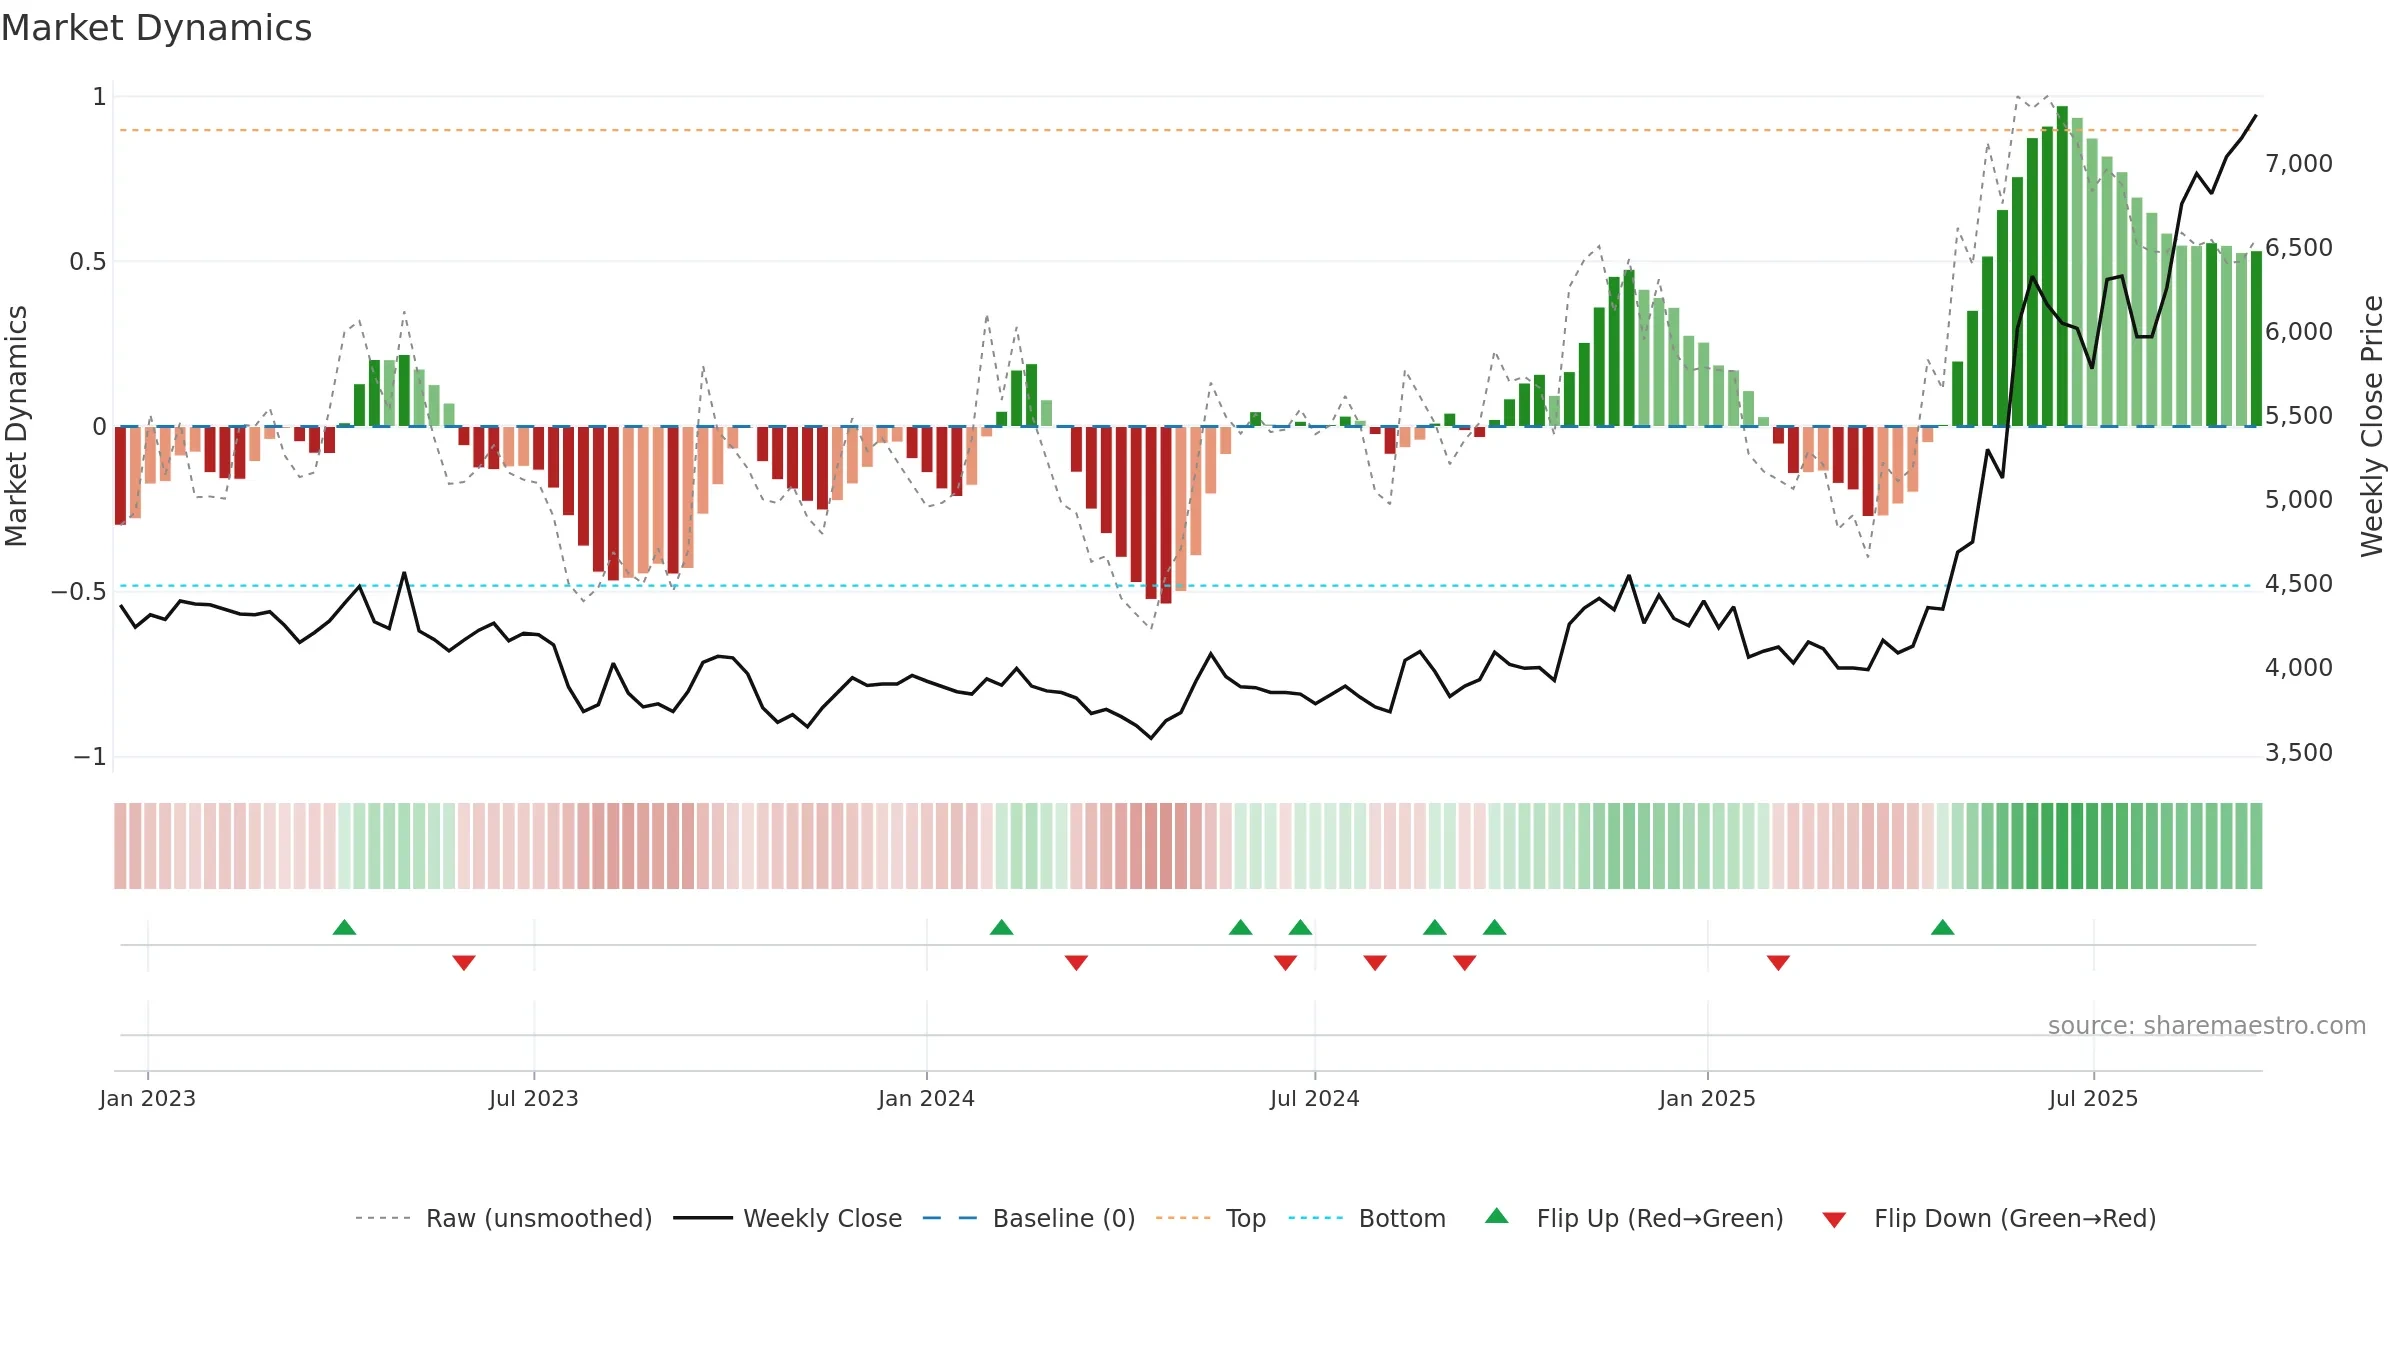Toggle the Top legend entry
This screenshot has width=2400, height=1350.
click(1210, 1218)
